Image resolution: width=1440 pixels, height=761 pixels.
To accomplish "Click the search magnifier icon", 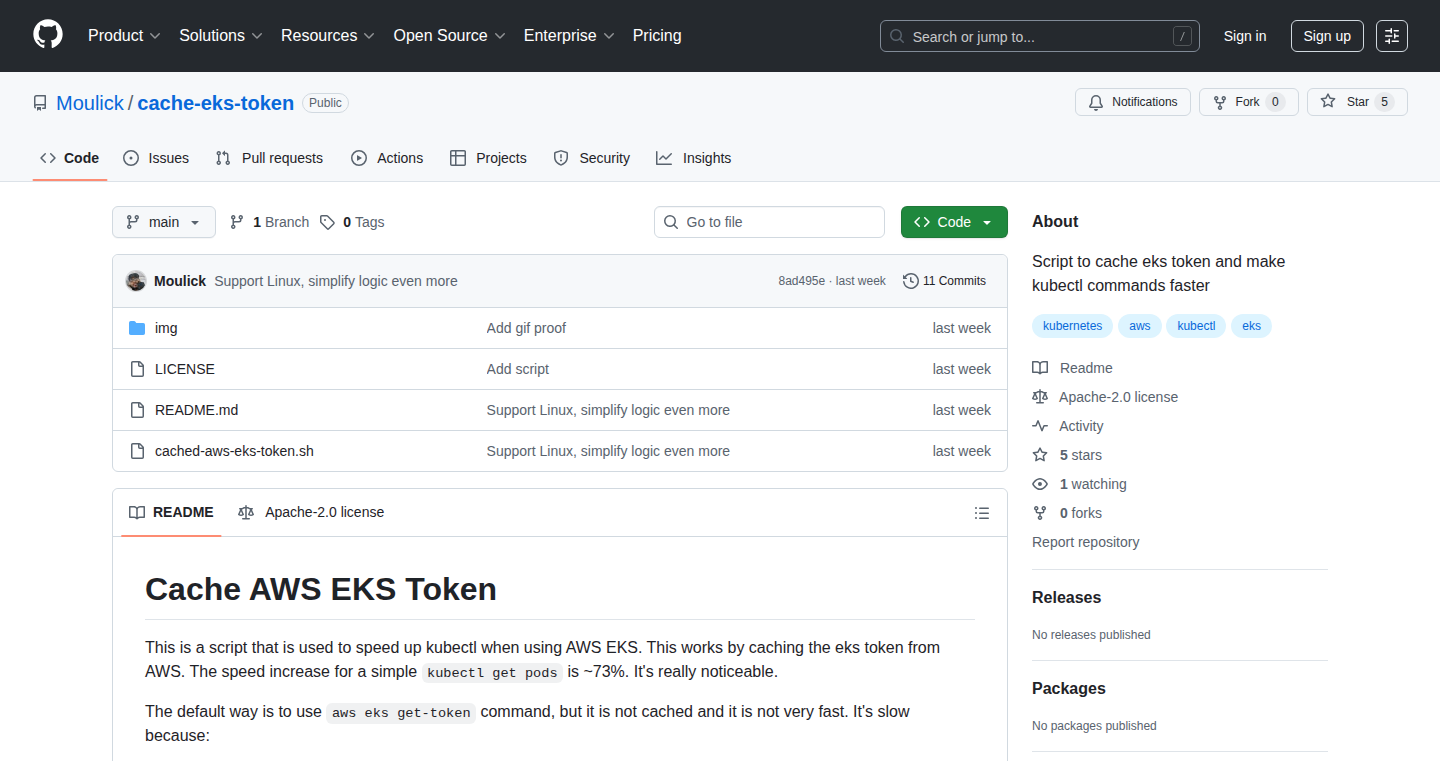I will (897, 37).
